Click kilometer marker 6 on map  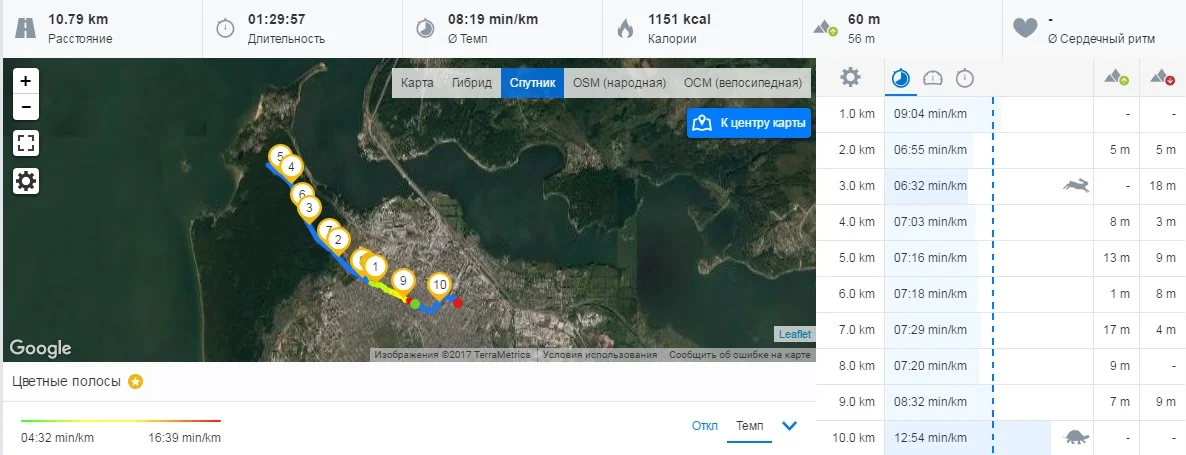pyautogui.click(x=302, y=194)
